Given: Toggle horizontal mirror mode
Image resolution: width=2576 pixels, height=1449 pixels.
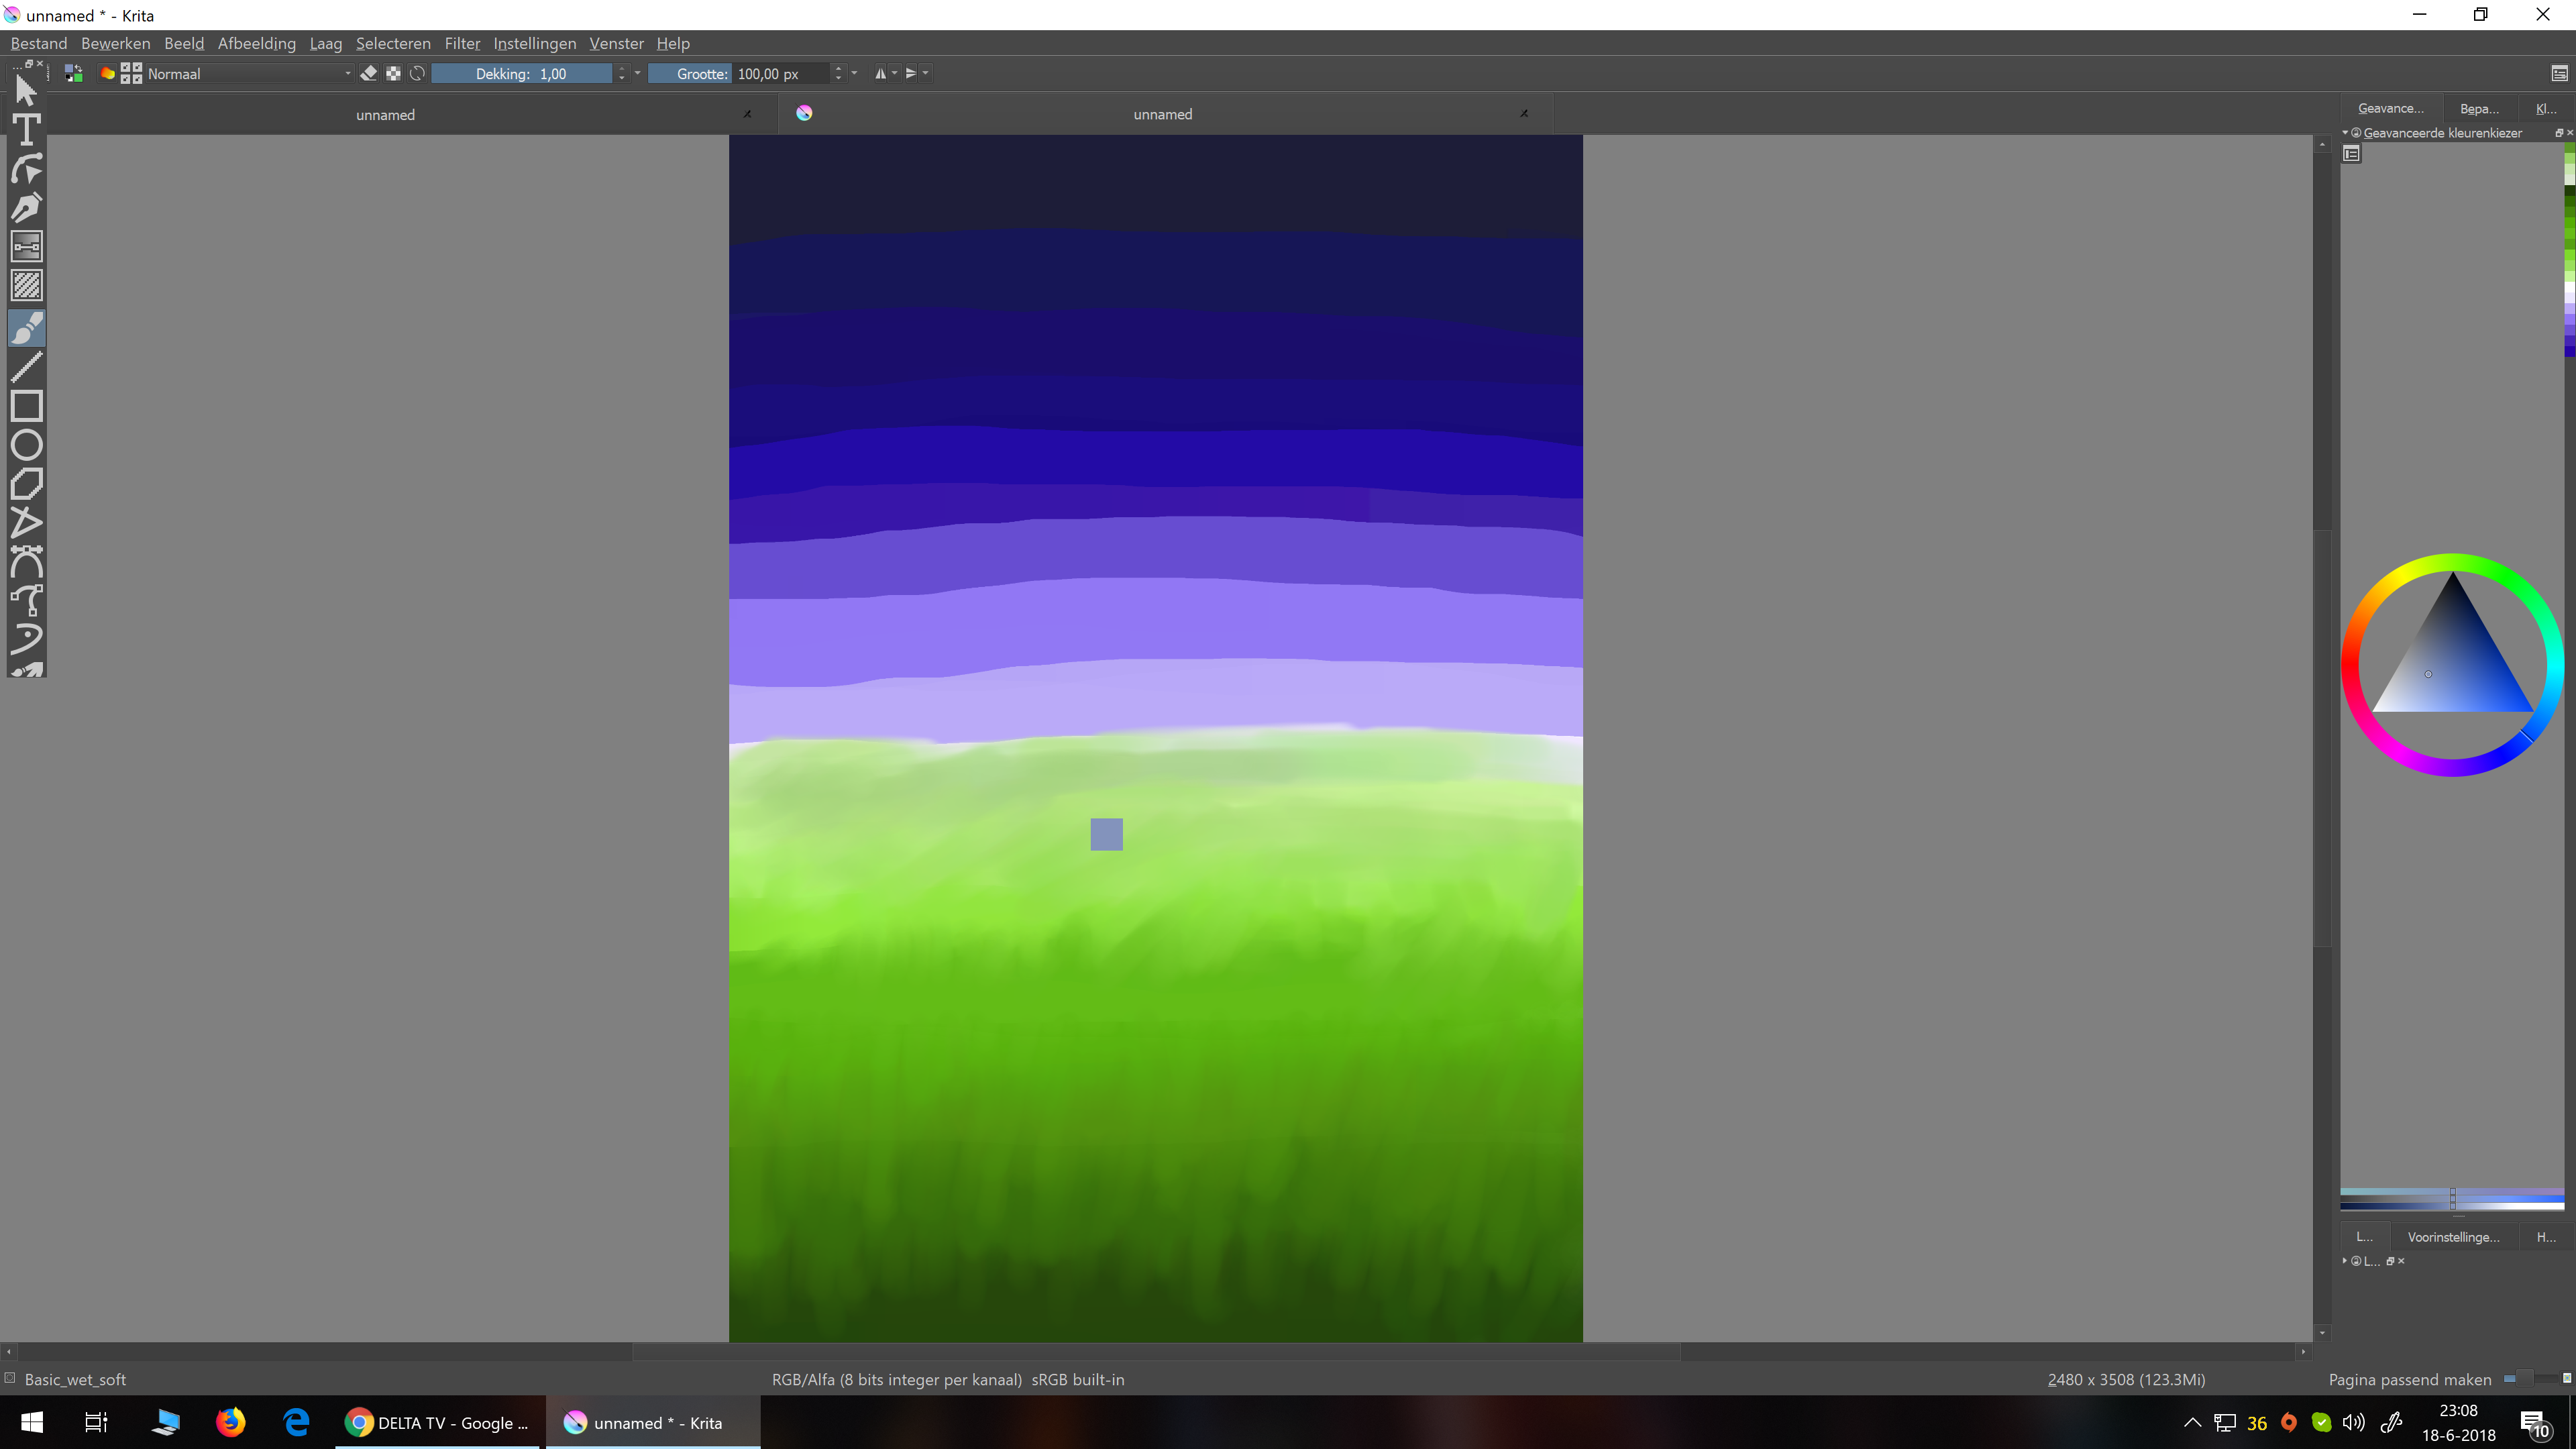Looking at the screenshot, I should click(880, 73).
